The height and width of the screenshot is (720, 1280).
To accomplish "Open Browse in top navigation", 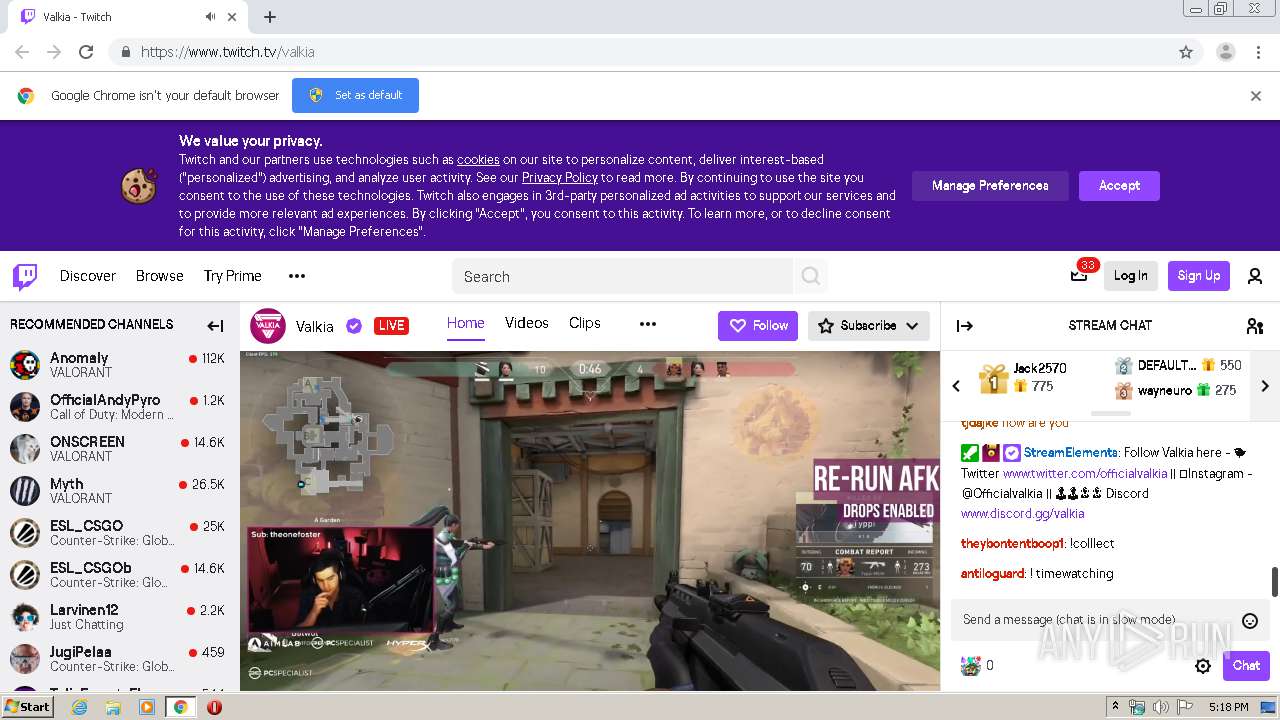I will point(160,276).
